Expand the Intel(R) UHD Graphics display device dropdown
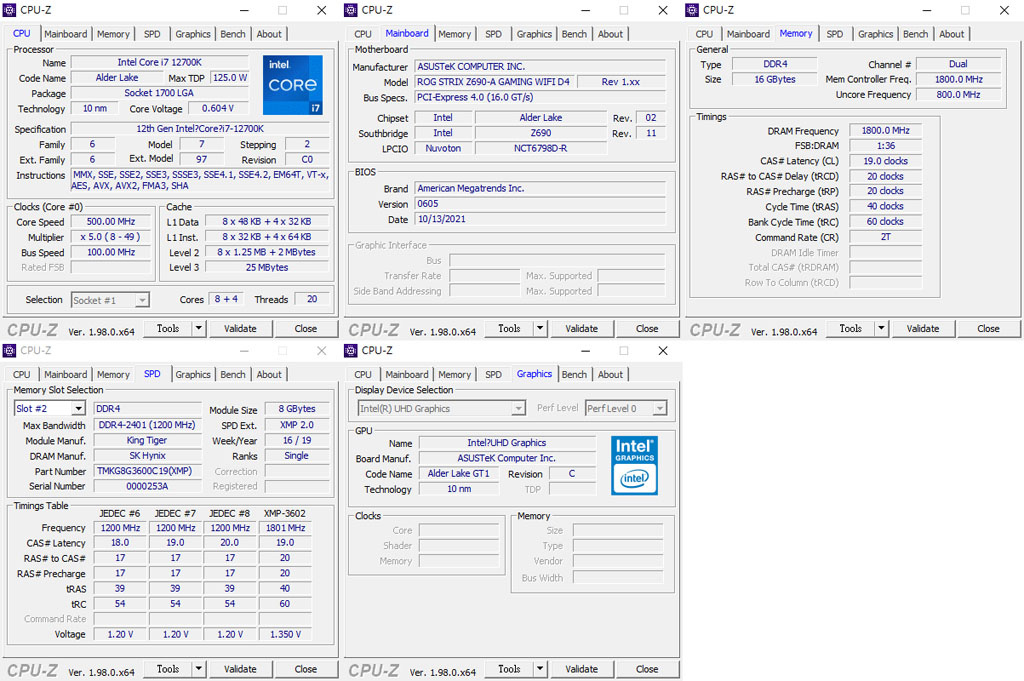The image size is (1024, 681). click(518, 409)
